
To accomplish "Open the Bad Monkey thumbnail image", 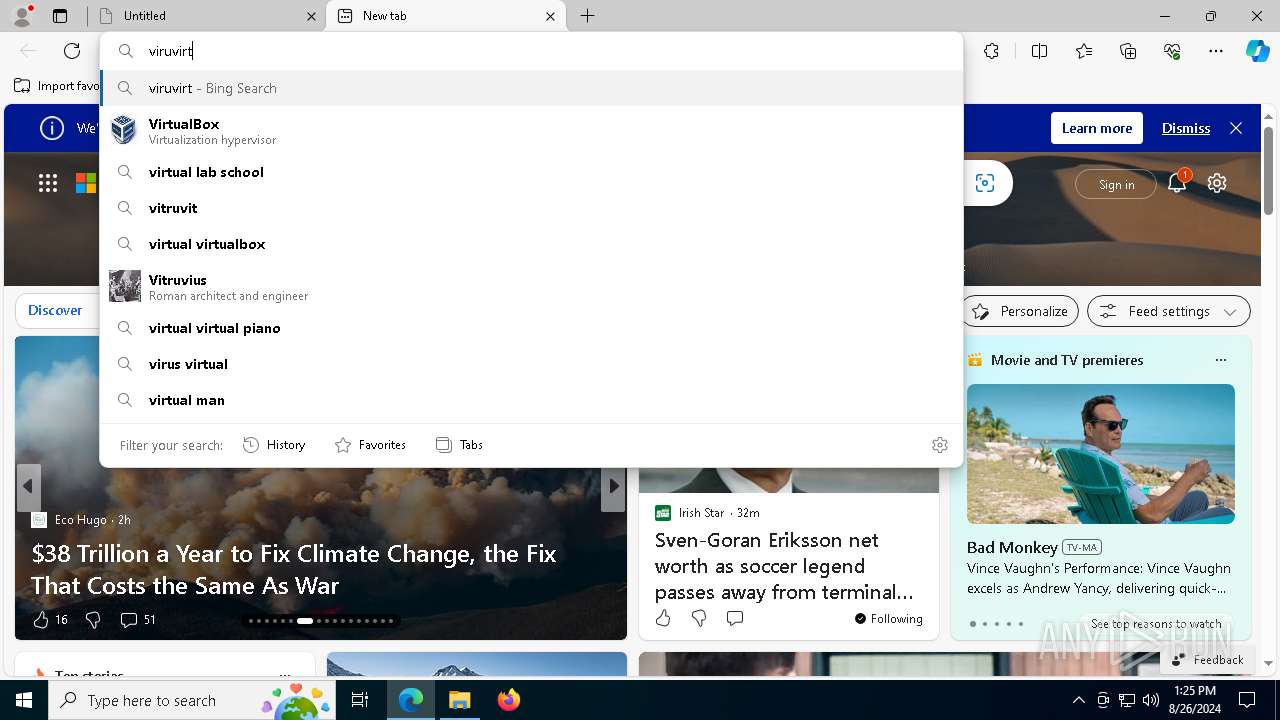I will (x=1101, y=454).
